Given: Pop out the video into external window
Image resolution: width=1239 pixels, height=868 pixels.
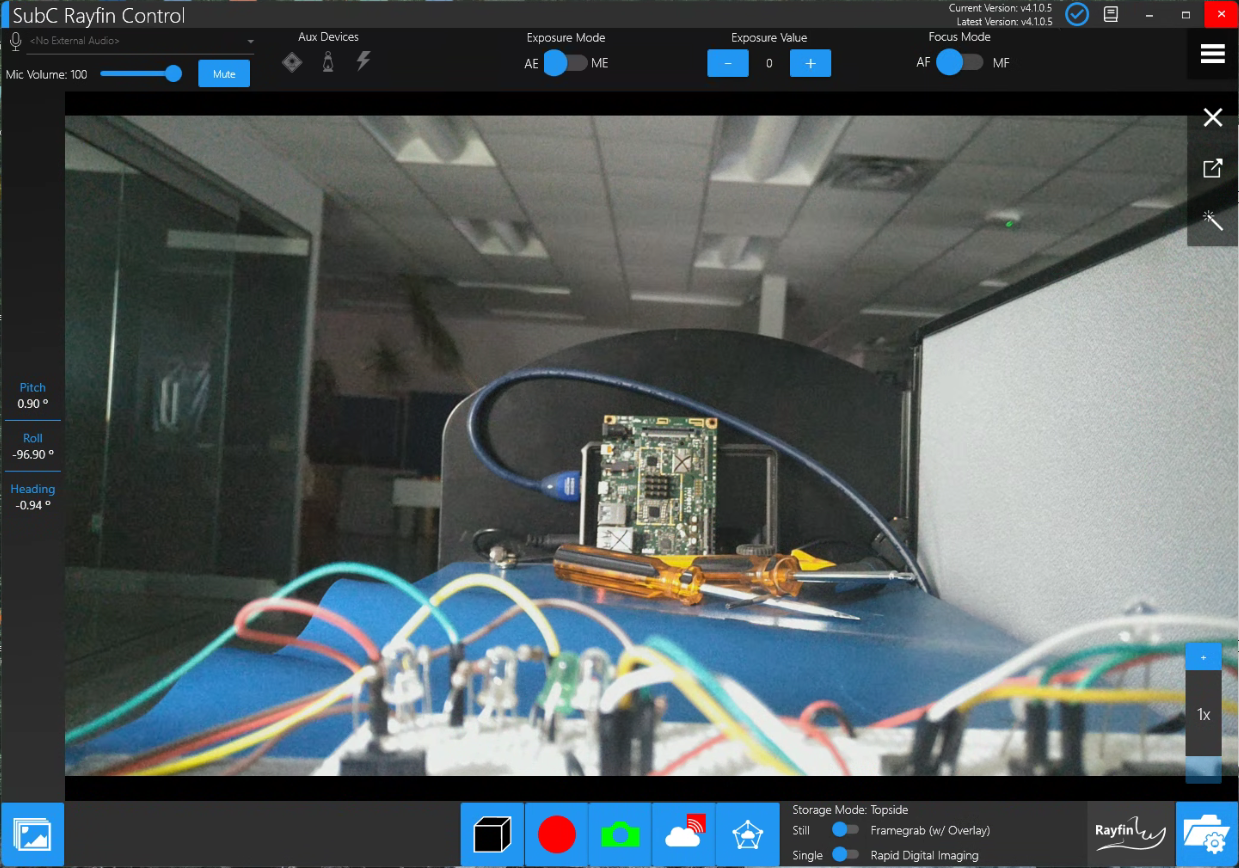Looking at the screenshot, I should pos(1212,168).
